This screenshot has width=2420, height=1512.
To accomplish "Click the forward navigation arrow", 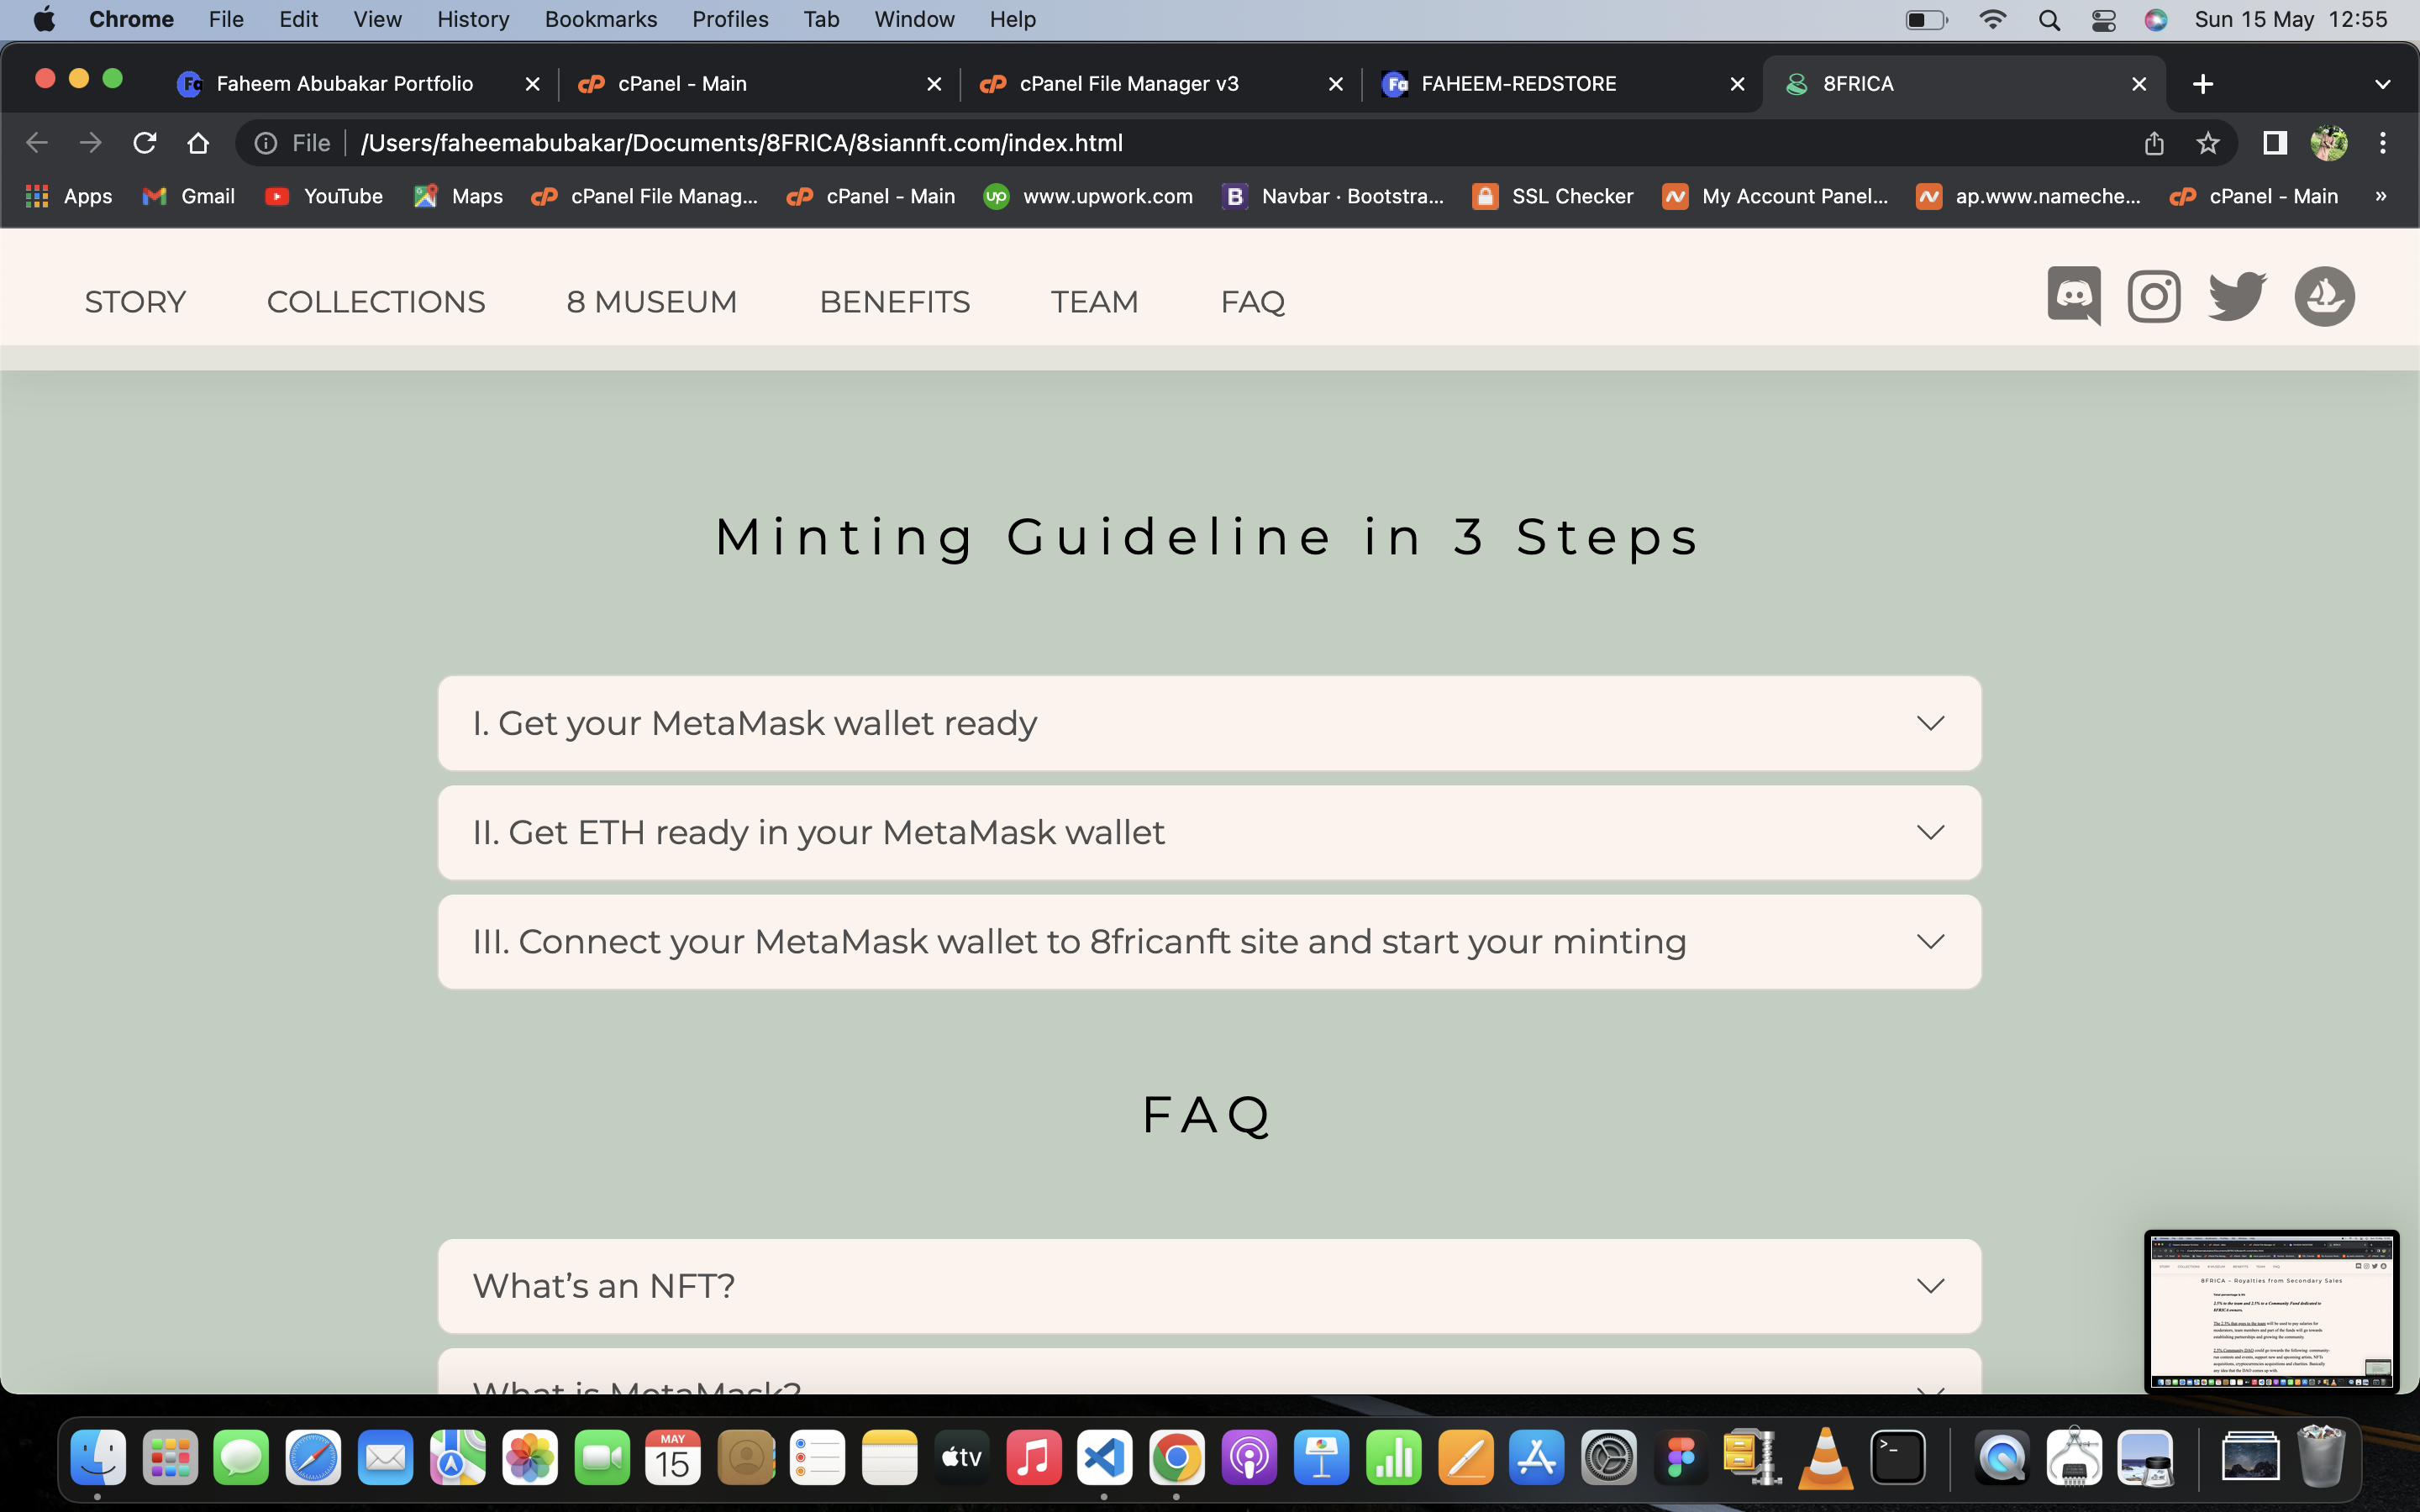I will pos(91,143).
